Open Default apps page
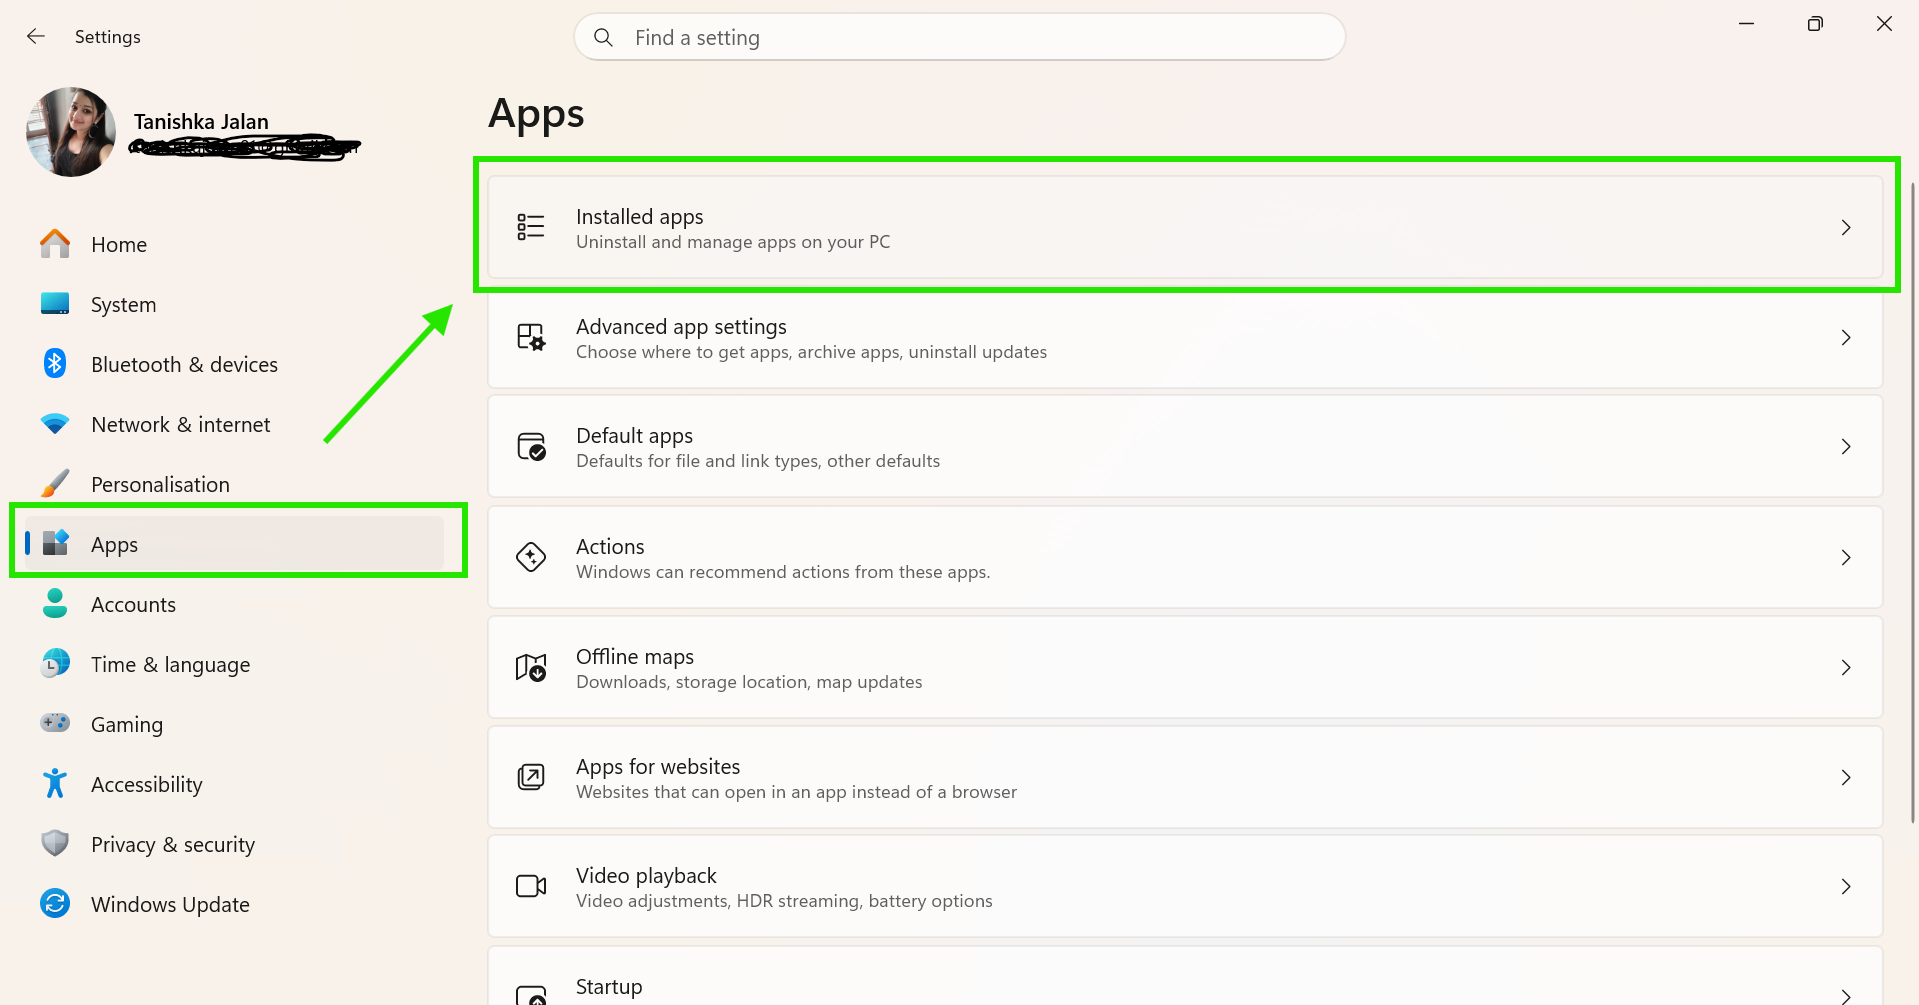 pyautogui.click(x=1185, y=447)
